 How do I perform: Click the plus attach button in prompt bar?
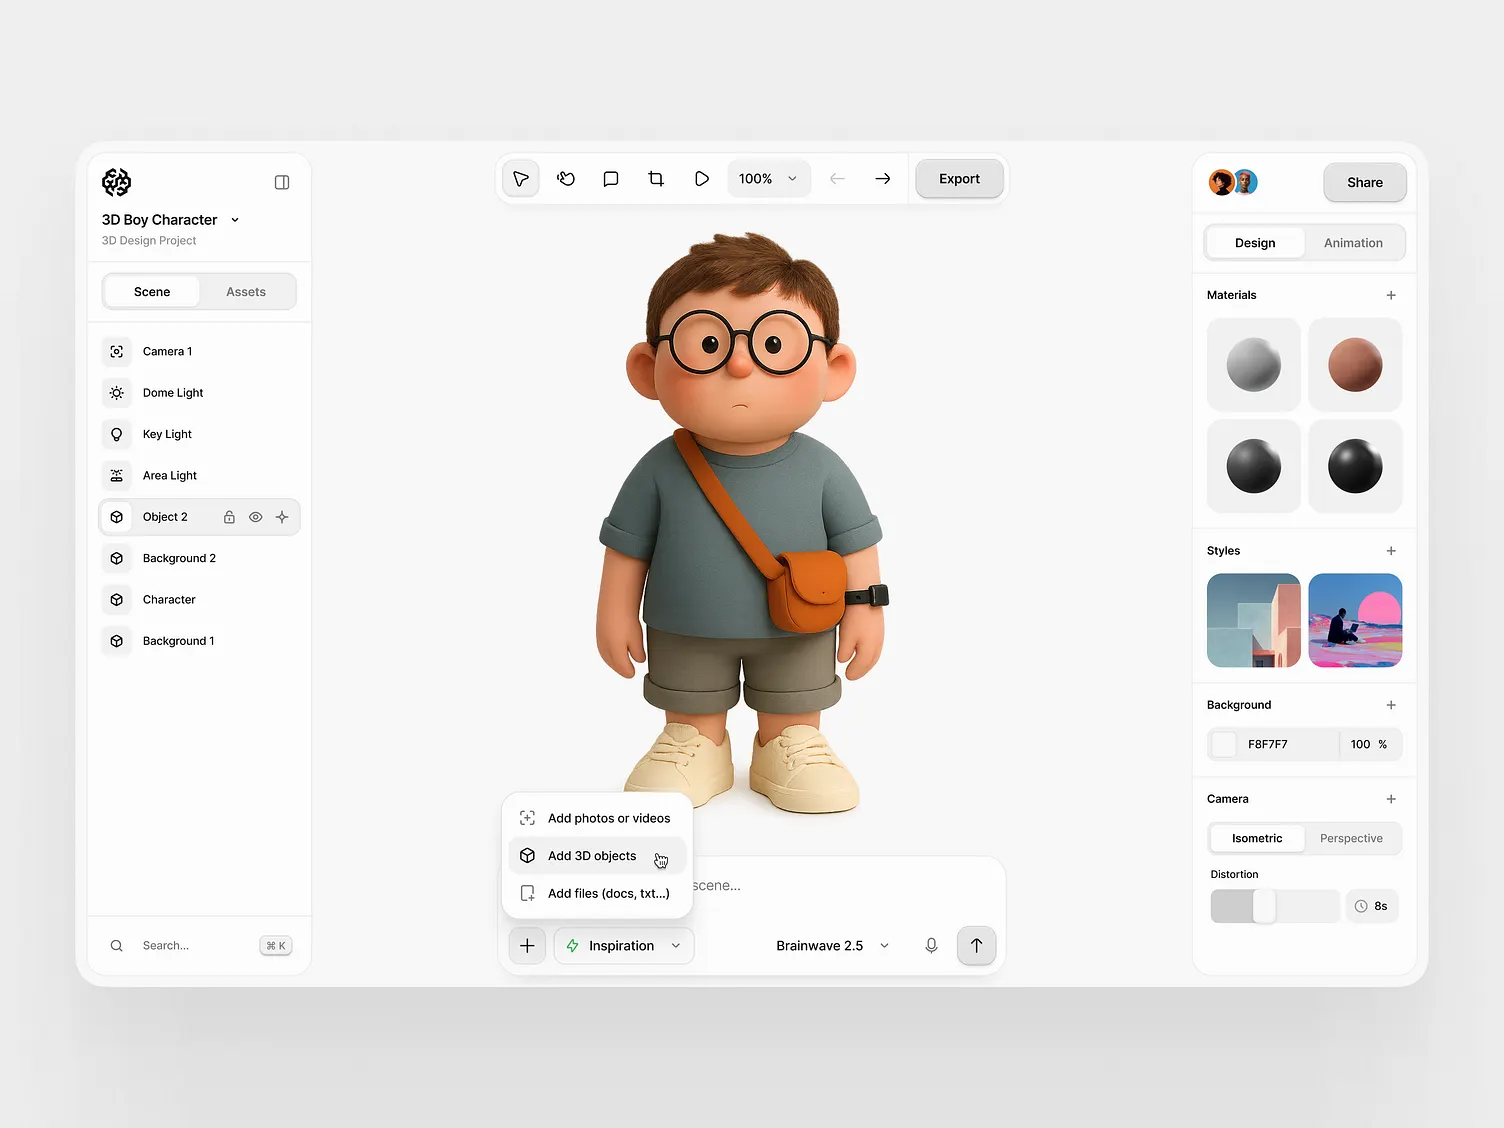[x=527, y=946]
